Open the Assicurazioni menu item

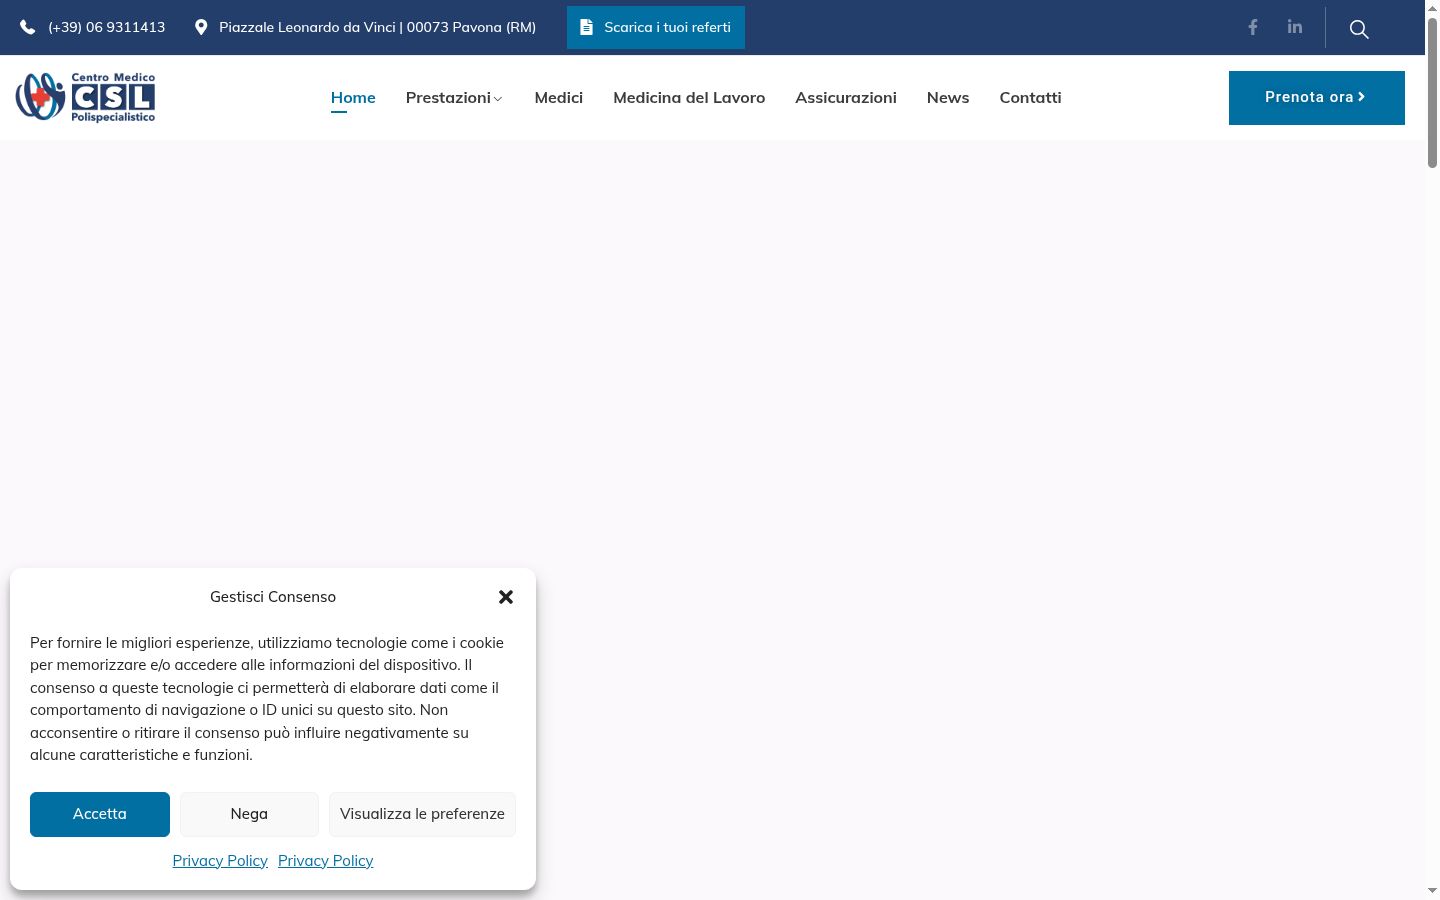[846, 98]
